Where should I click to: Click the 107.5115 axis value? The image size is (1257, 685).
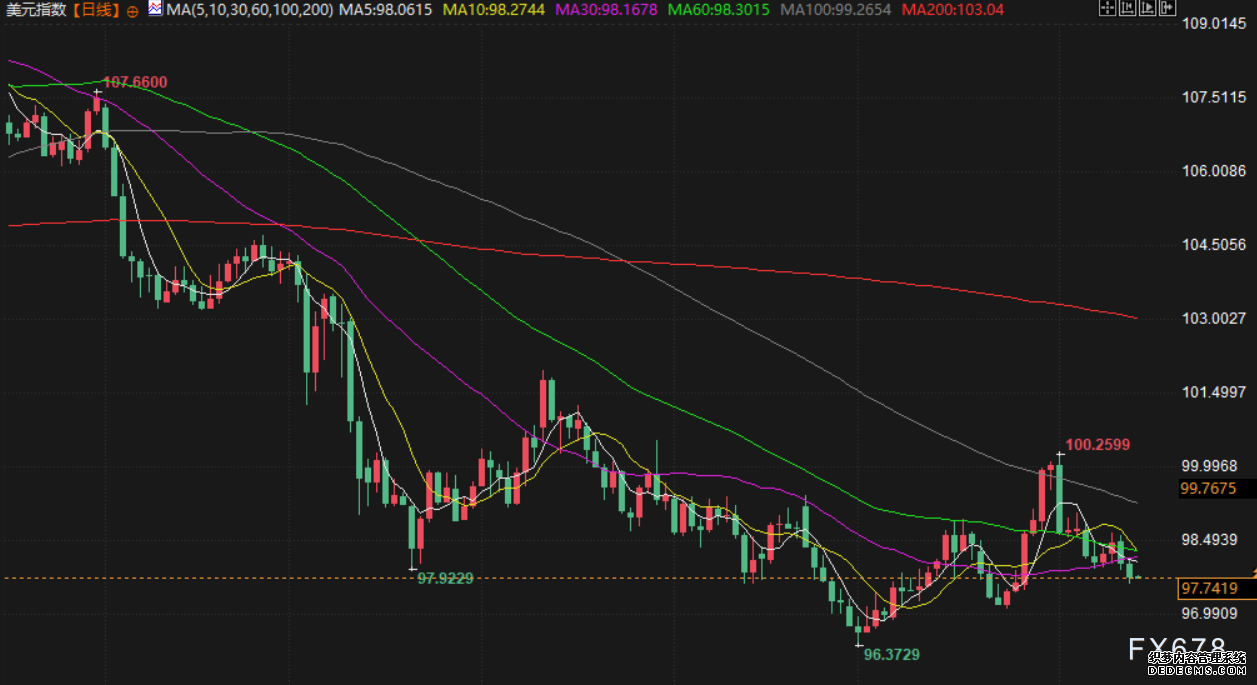1213,97
